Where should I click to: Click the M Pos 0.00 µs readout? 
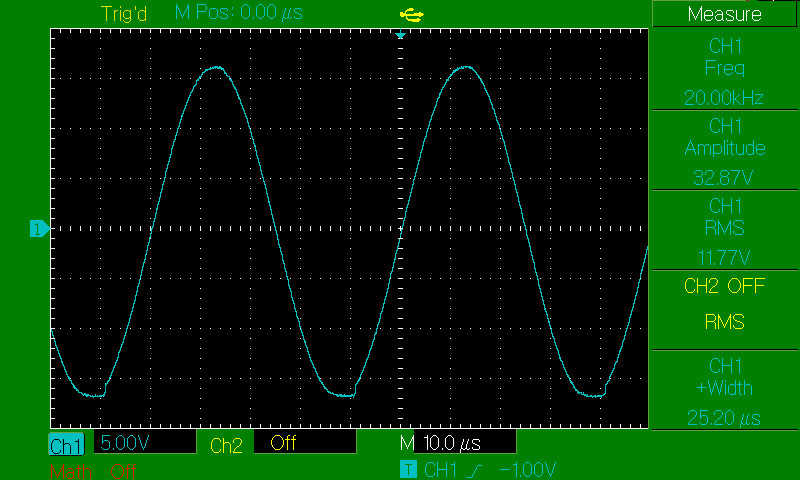pos(238,14)
